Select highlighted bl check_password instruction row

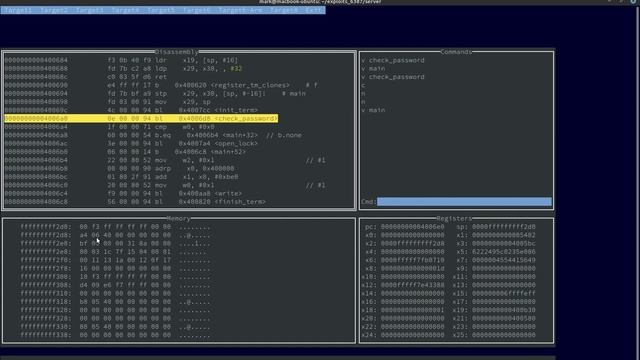[141, 118]
